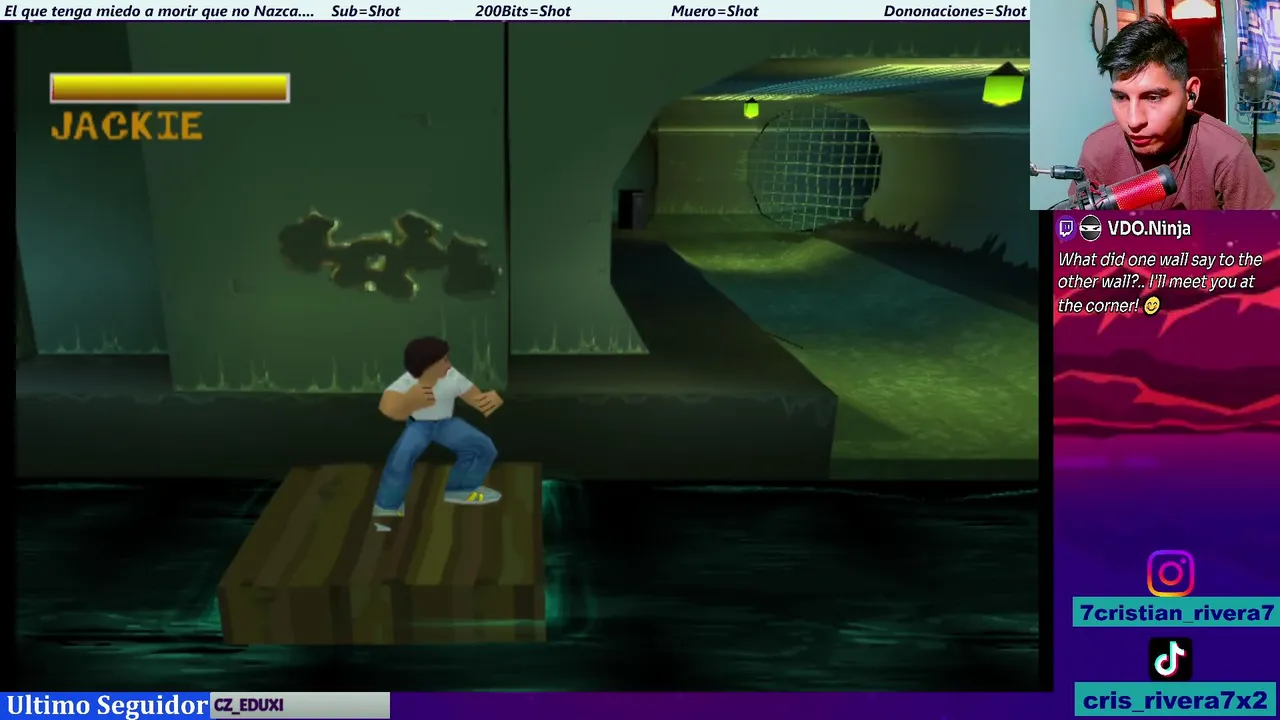Click the small green lantern above the grate

(751, 108)
